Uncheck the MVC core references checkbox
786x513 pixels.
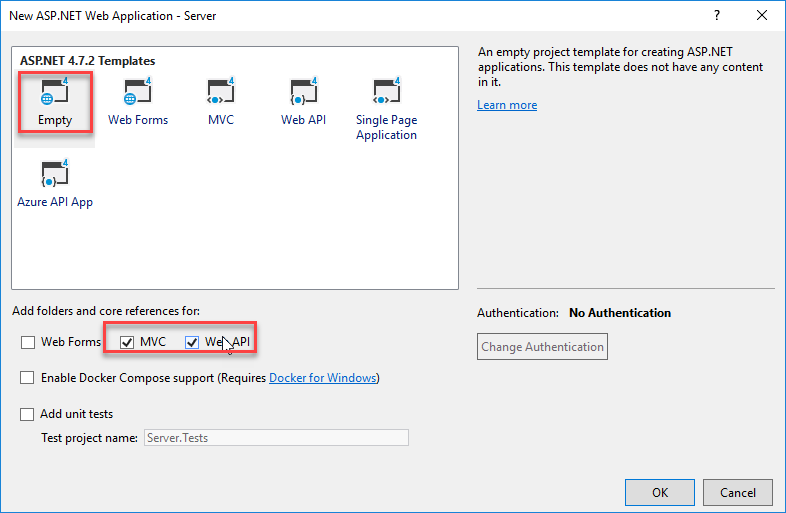click(127, 342)
